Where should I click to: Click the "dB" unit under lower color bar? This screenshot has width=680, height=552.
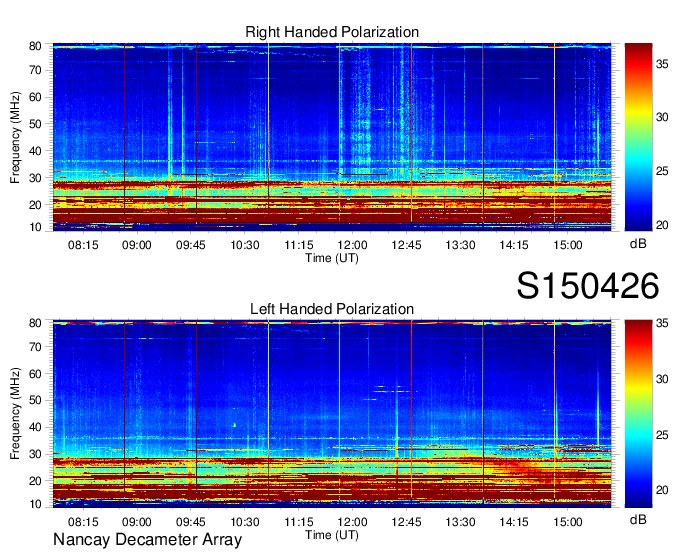(x=638, y=519)
